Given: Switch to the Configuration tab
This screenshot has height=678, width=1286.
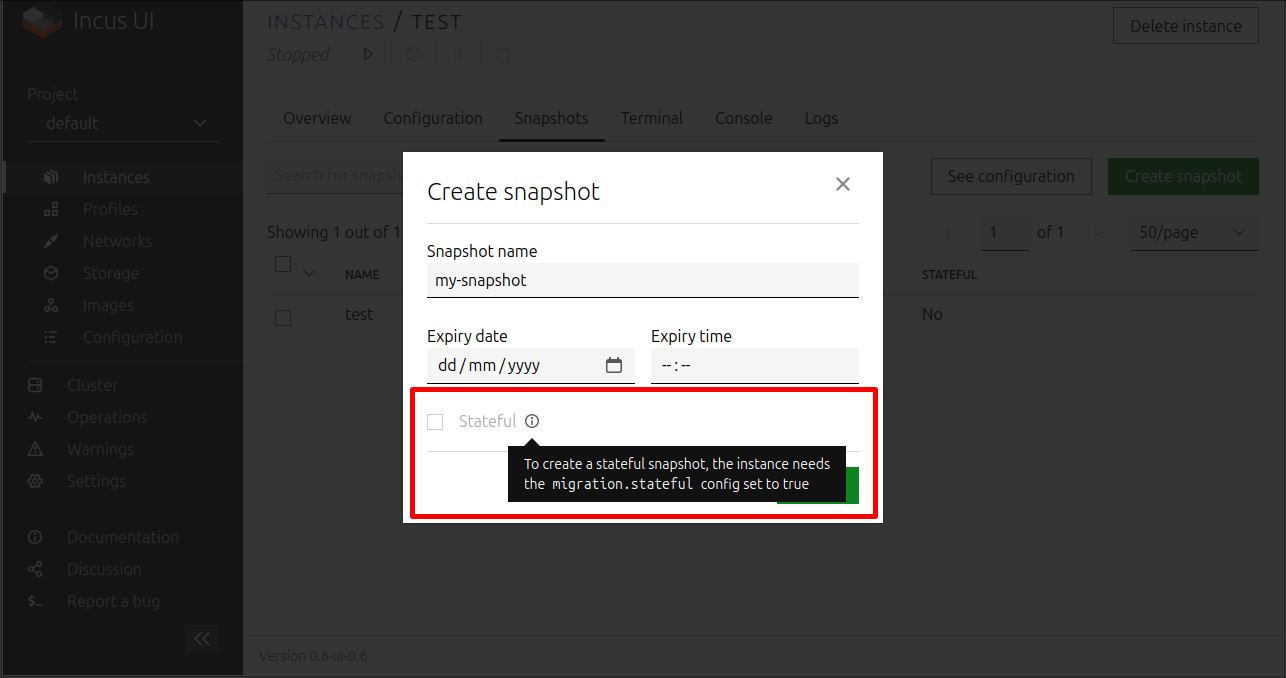Looking at the screenshot, I should tap(433, 118).
